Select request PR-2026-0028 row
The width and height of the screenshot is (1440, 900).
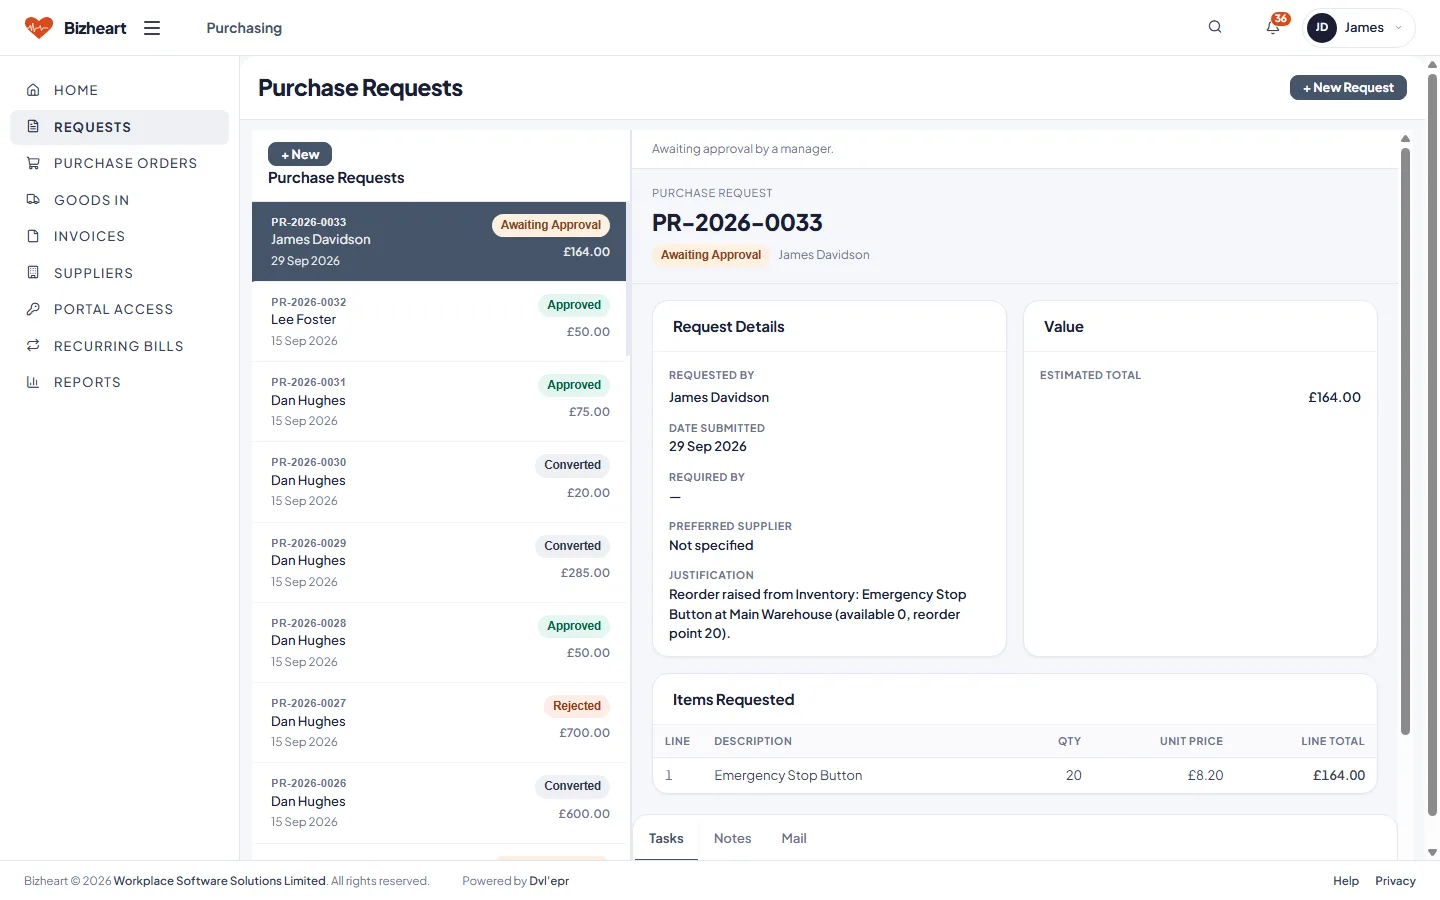(439, 642)
